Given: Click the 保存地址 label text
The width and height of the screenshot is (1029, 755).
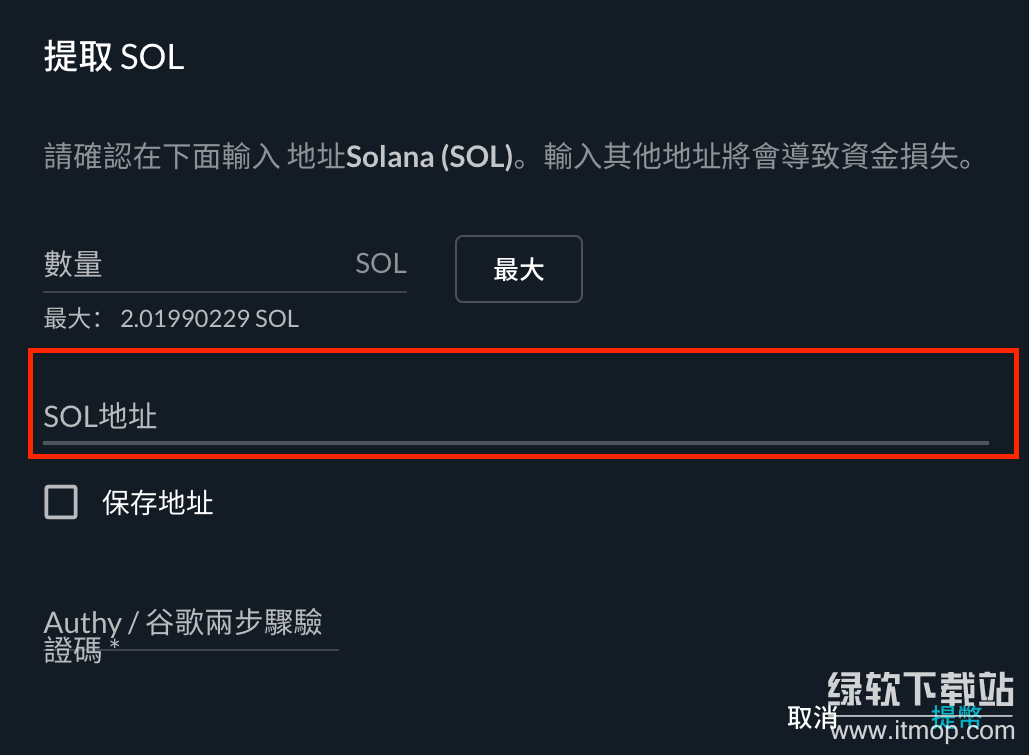Looking at the screenshot, I should (158, 502).
